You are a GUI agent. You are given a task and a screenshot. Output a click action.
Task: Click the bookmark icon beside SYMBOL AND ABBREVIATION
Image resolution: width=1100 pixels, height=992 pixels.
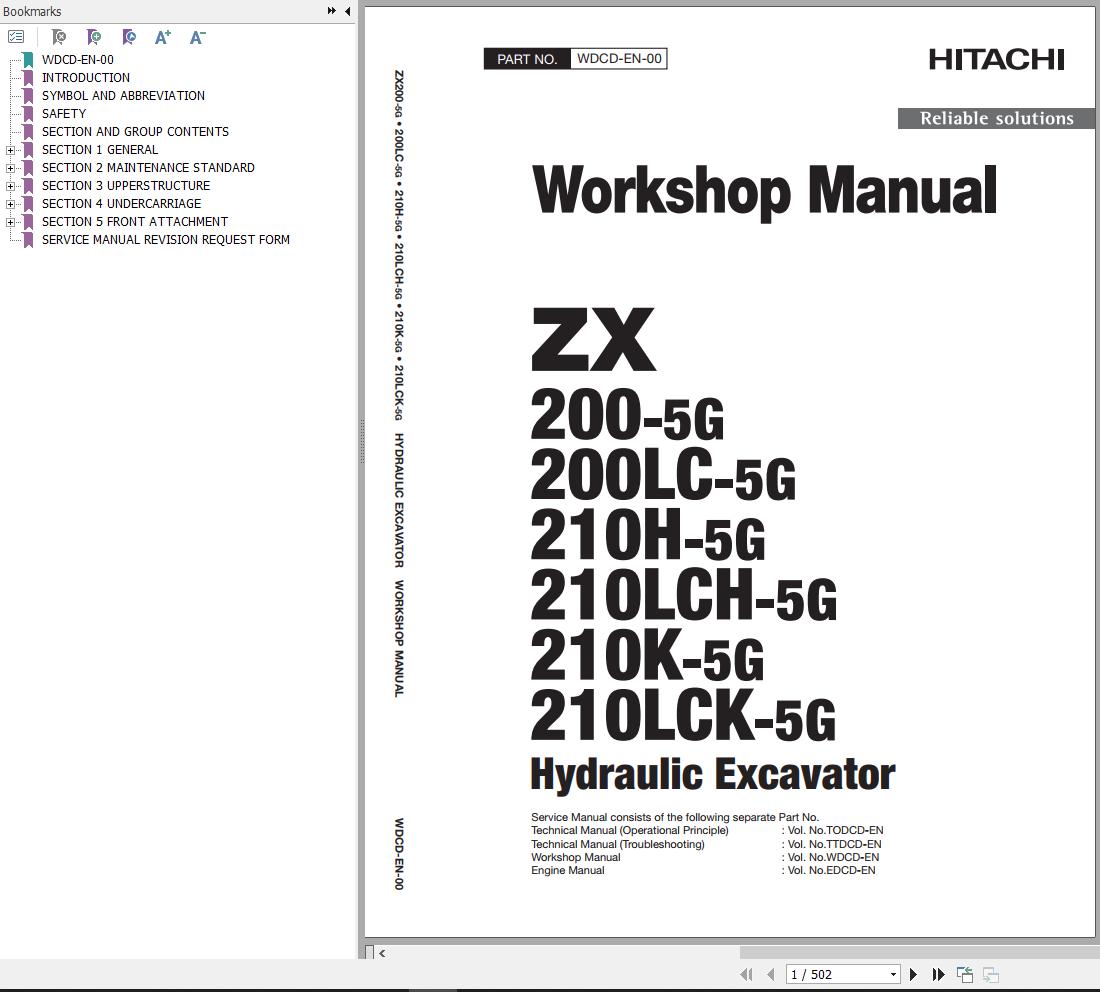point(28,95)
